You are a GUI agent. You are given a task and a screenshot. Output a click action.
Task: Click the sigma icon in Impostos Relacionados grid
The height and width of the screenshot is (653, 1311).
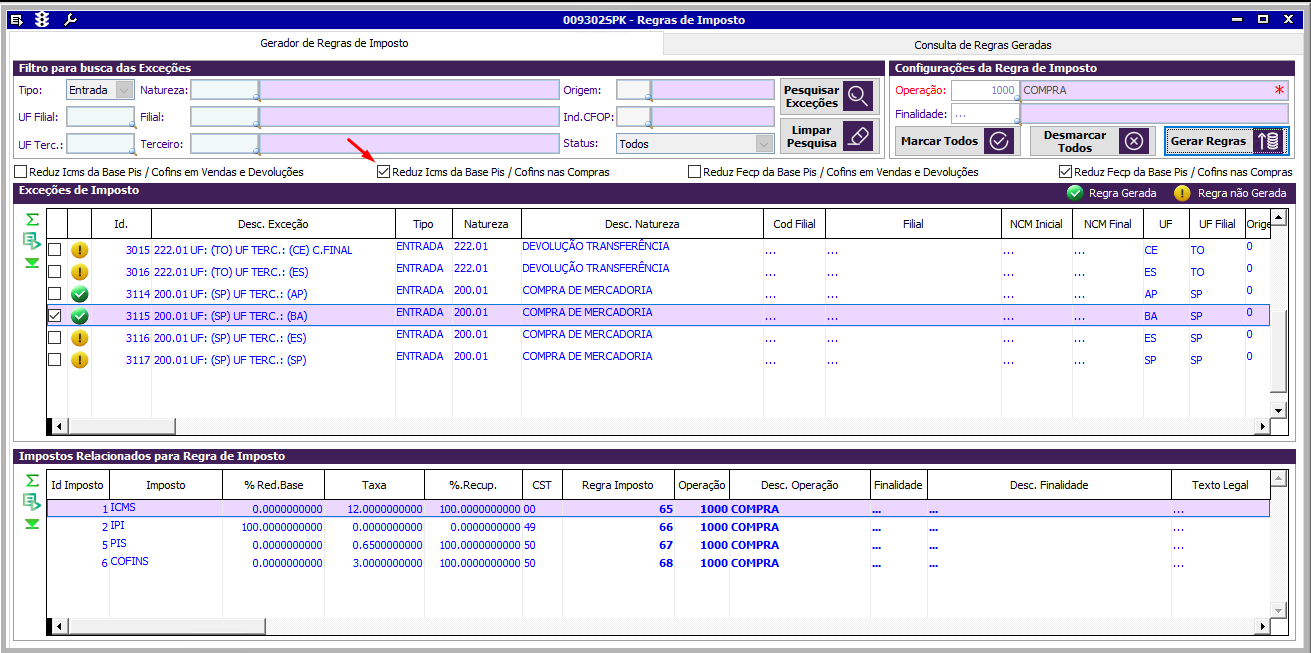[x=32, y=481]
